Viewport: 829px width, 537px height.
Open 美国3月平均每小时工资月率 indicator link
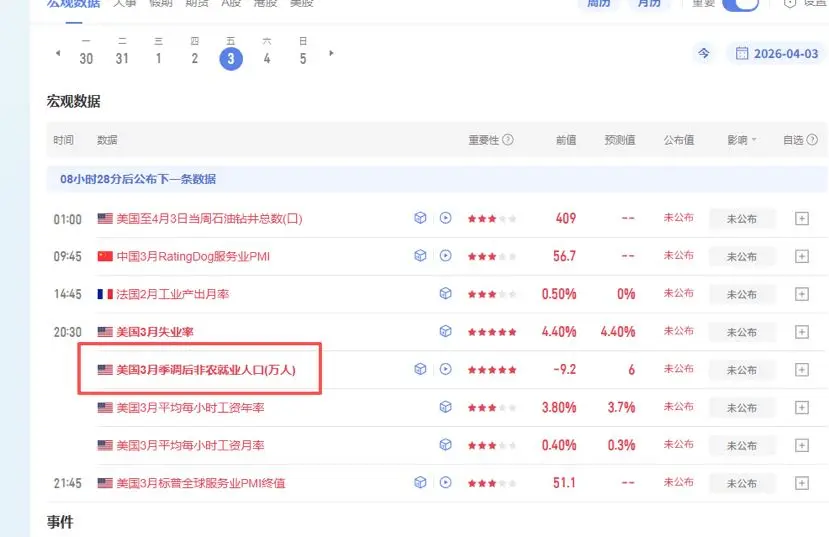(190, 445)
